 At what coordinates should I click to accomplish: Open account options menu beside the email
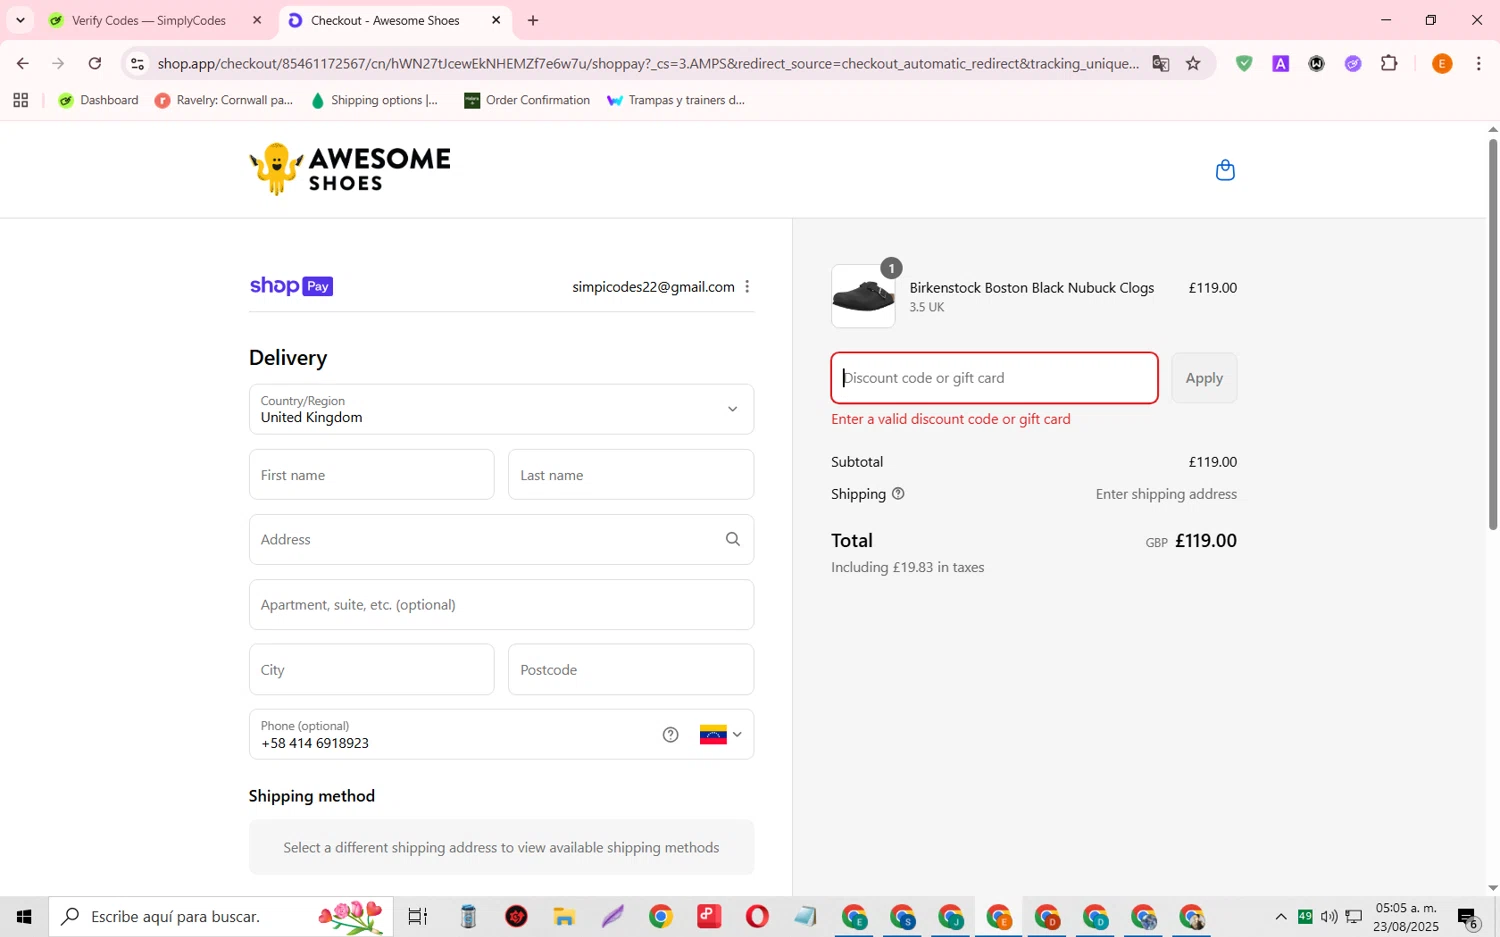point(747,287)
